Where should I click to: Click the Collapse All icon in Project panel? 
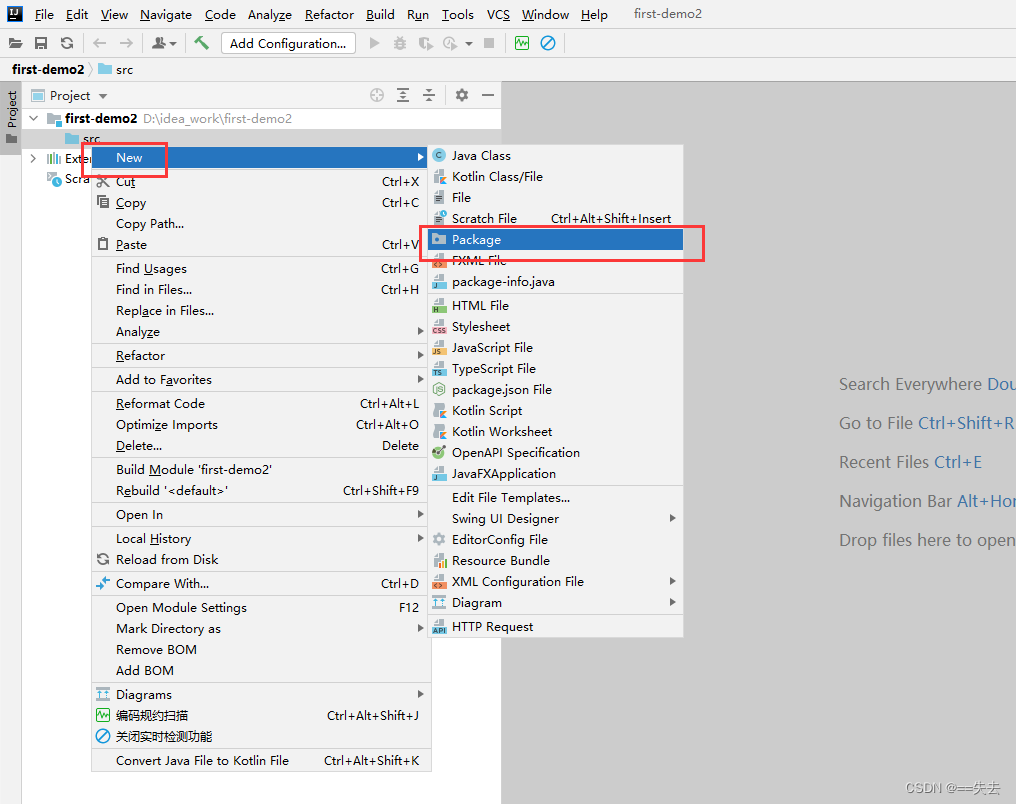(429, 95)
